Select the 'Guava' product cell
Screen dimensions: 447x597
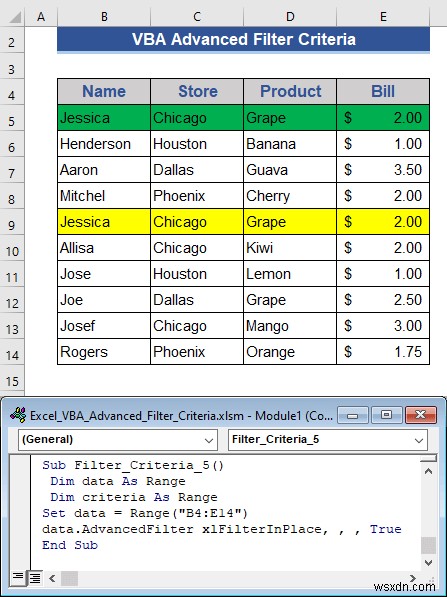point(290,169)
